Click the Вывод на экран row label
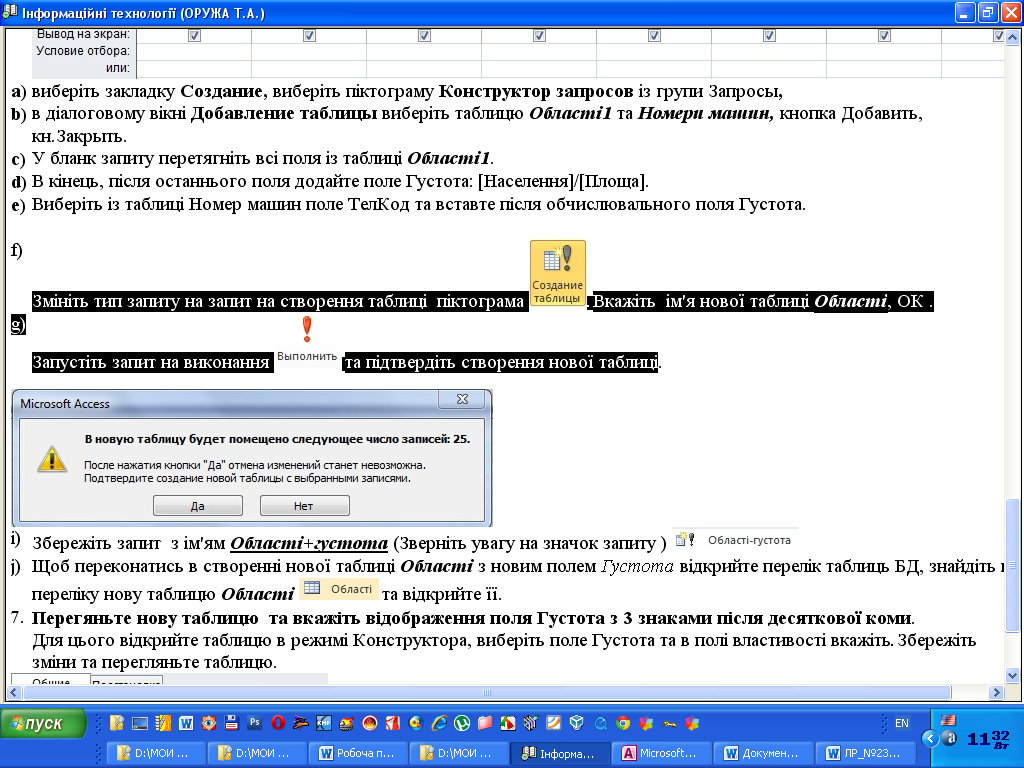 [83, 35]
